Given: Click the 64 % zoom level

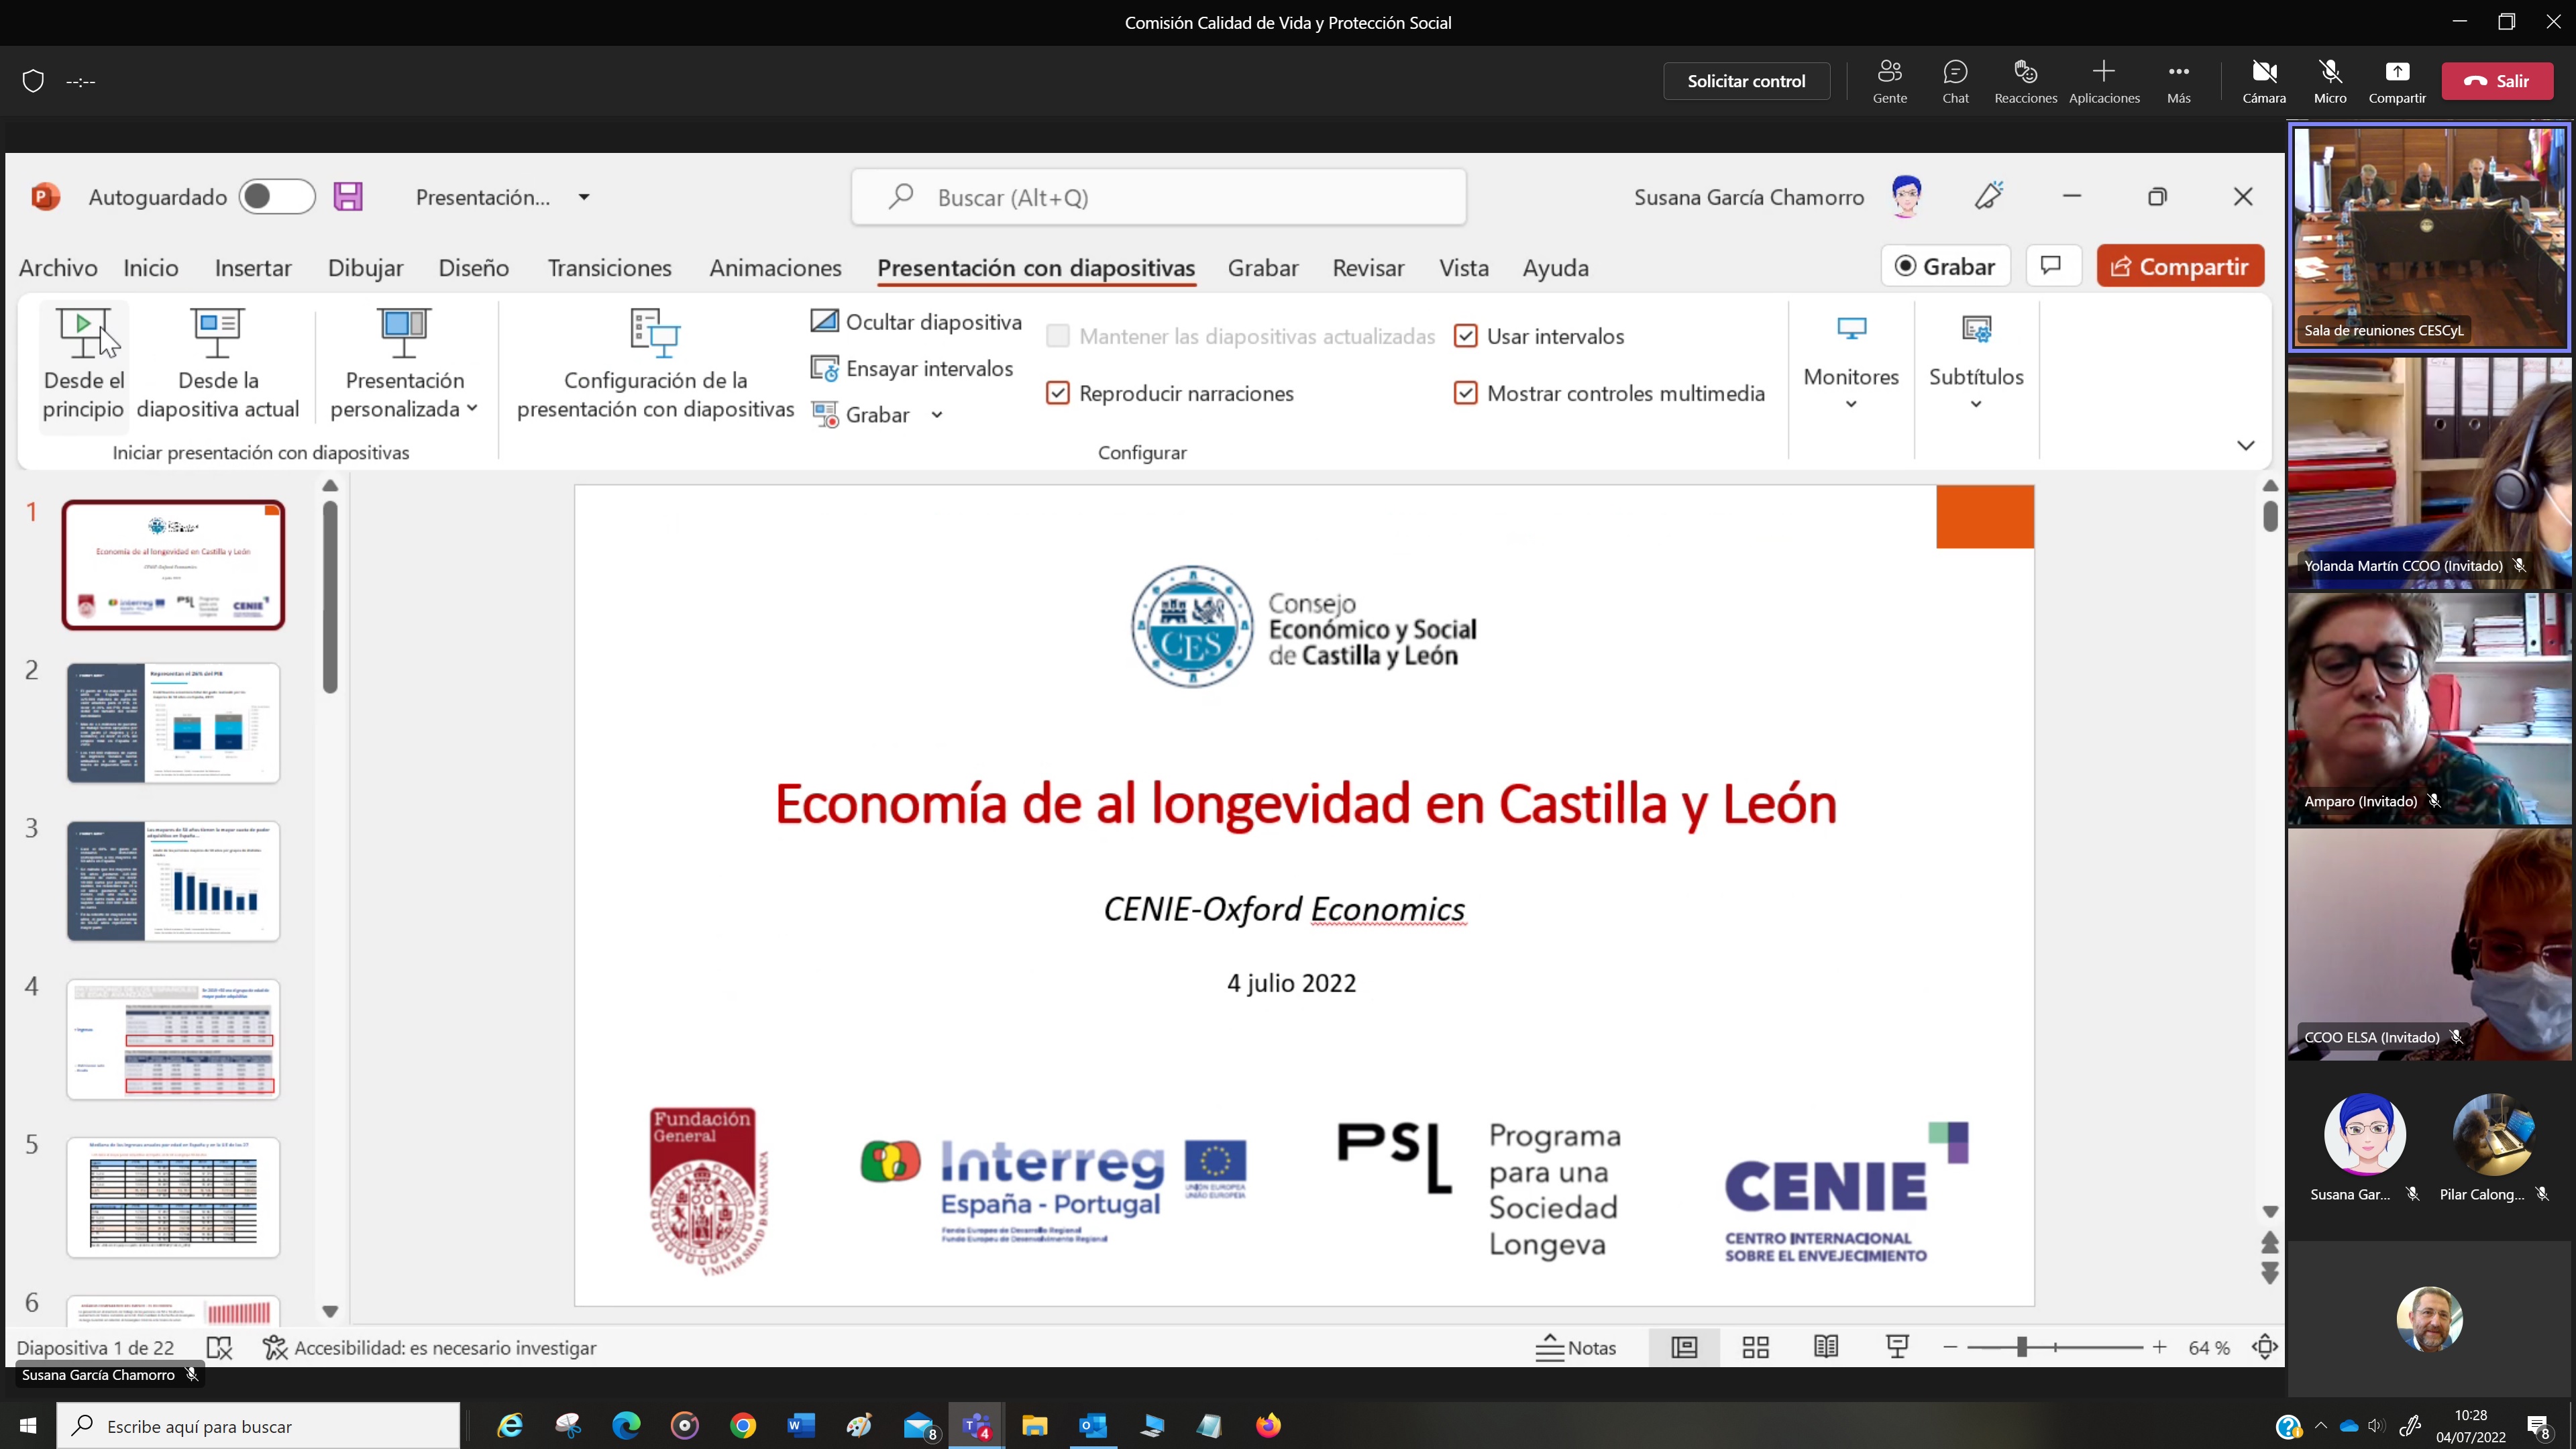Looking at the screenshot, I should (2209, 1348).
